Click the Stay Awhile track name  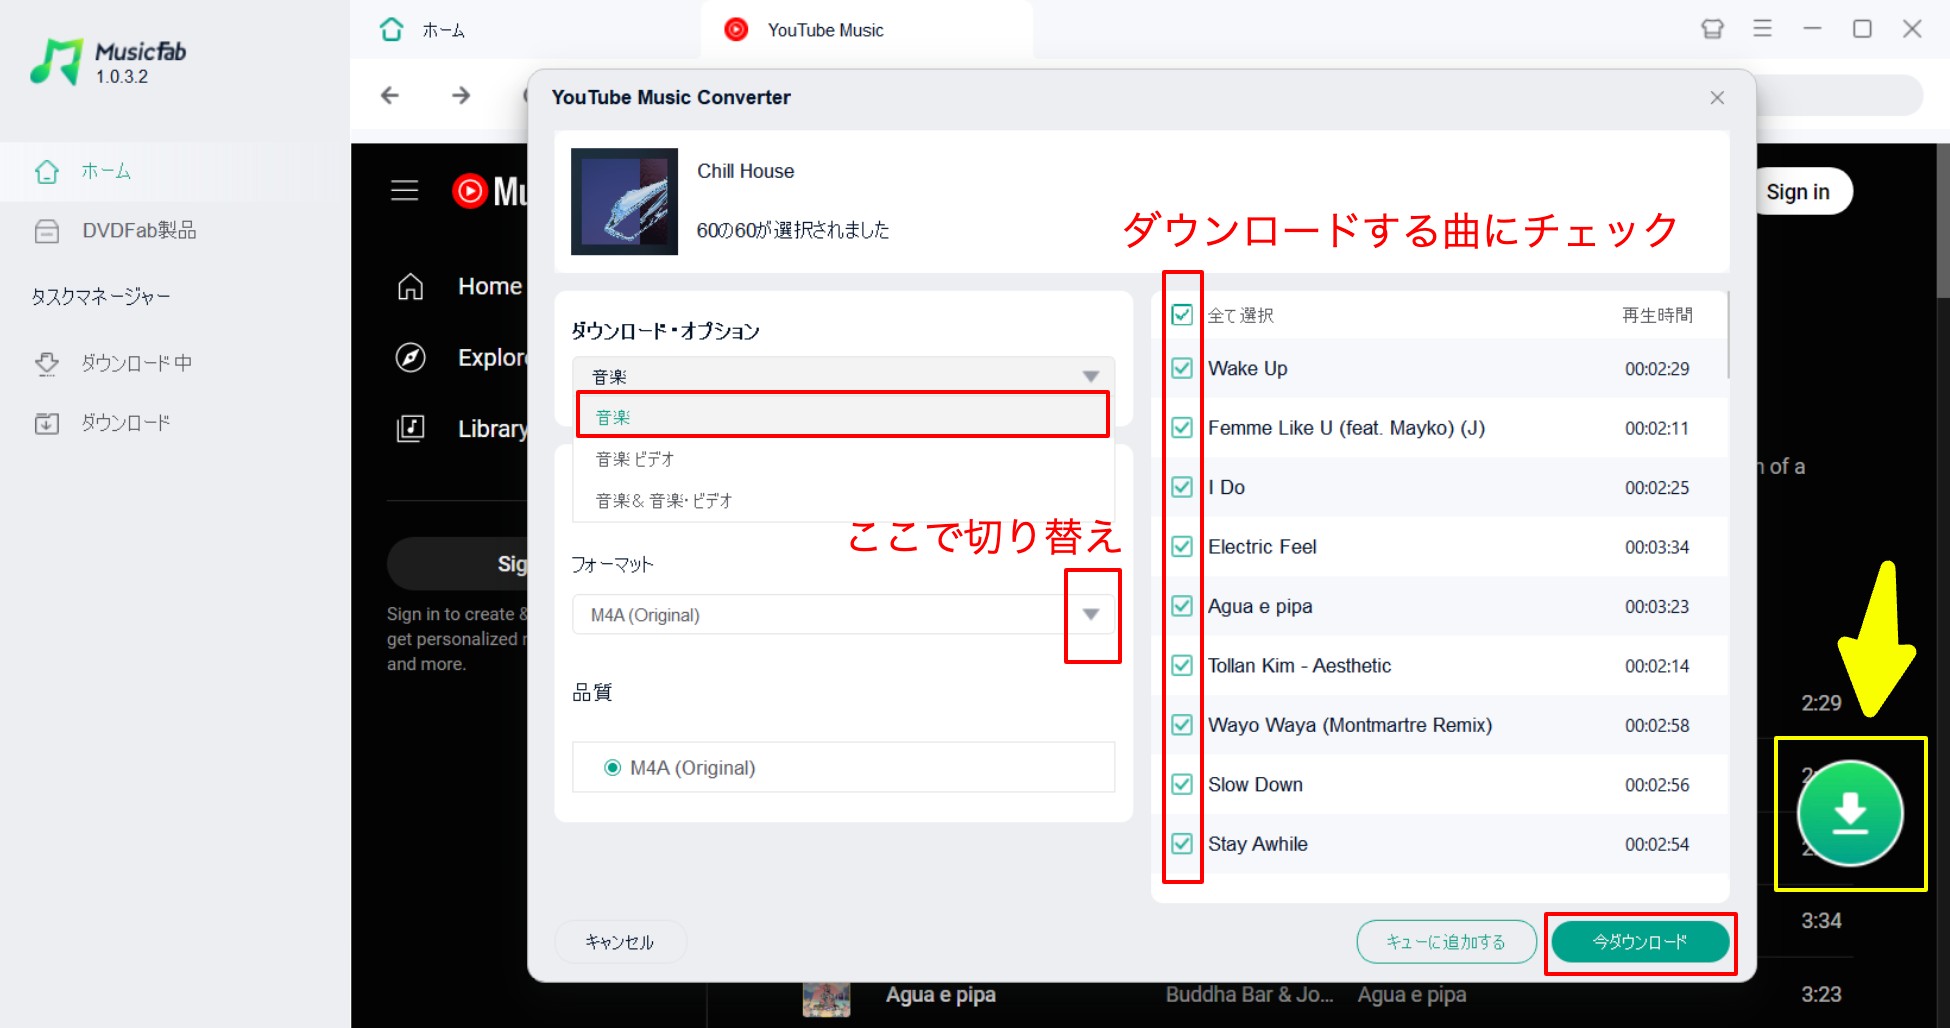click(x=1257, y=844)
